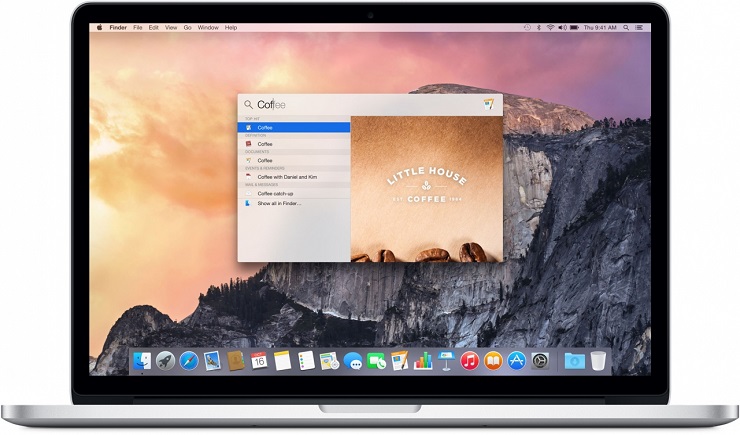
Task: Select Coffee catch-up mail result
Action: 294,193
